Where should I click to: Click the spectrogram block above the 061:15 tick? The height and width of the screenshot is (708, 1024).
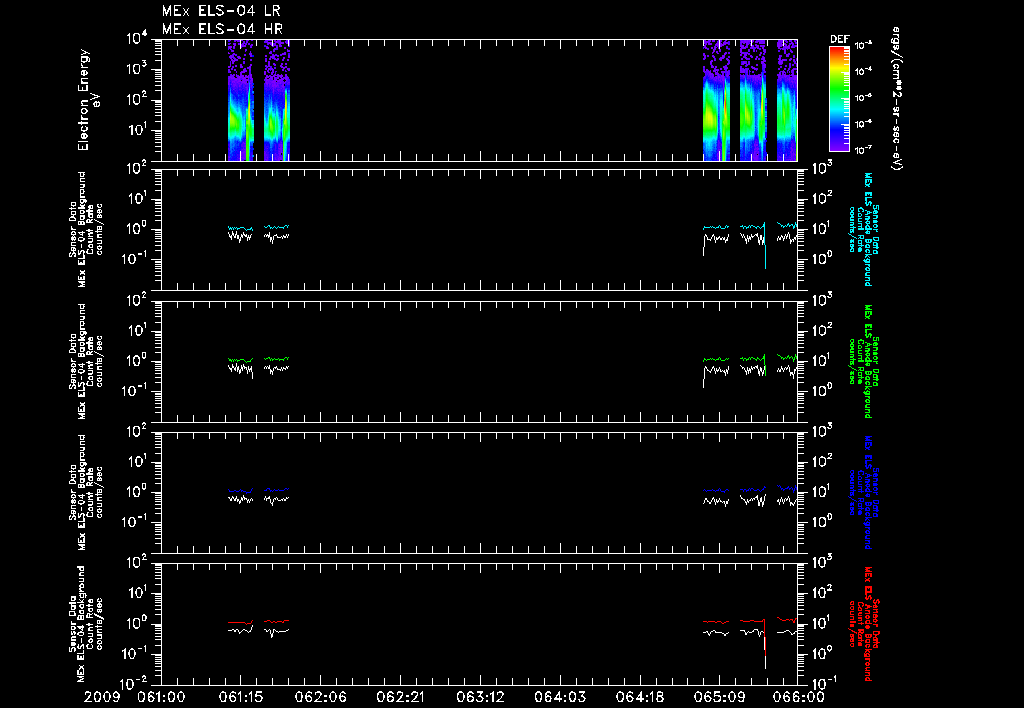[x=241, y=100]
